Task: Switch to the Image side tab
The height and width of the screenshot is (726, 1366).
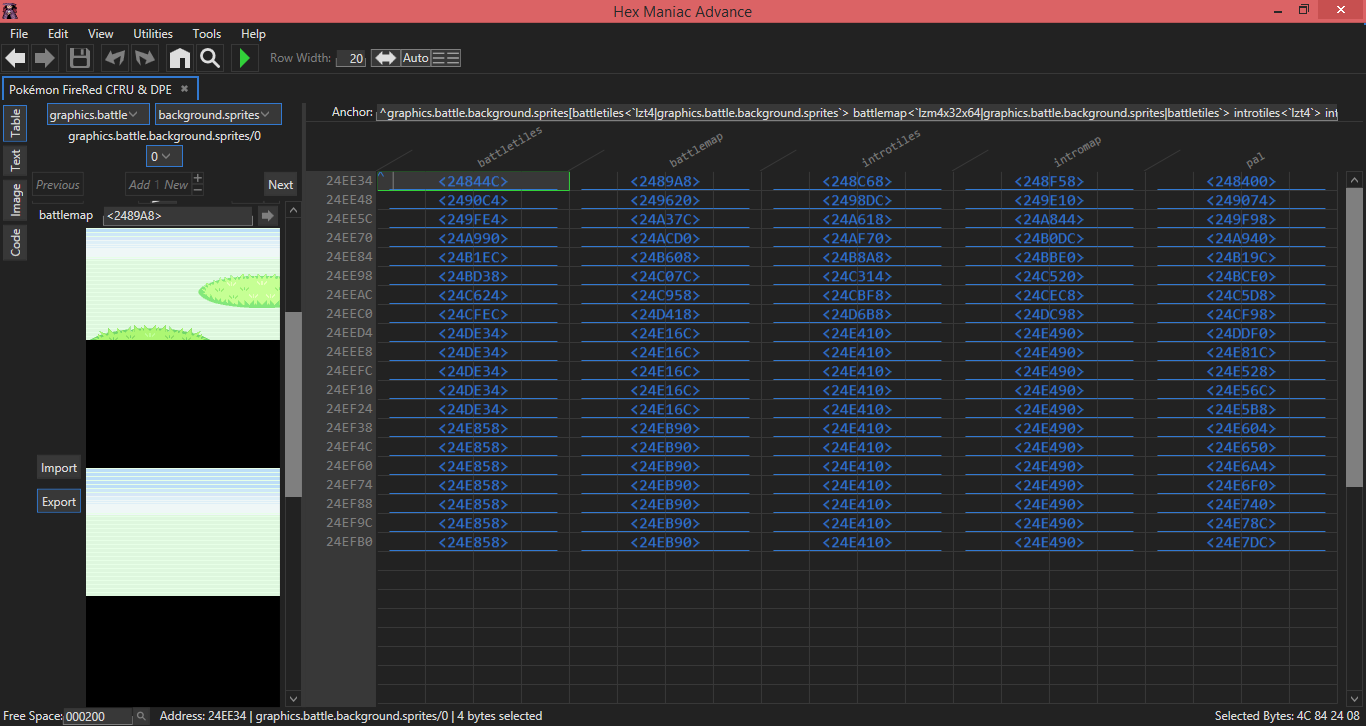Action: tap(16, 200)
